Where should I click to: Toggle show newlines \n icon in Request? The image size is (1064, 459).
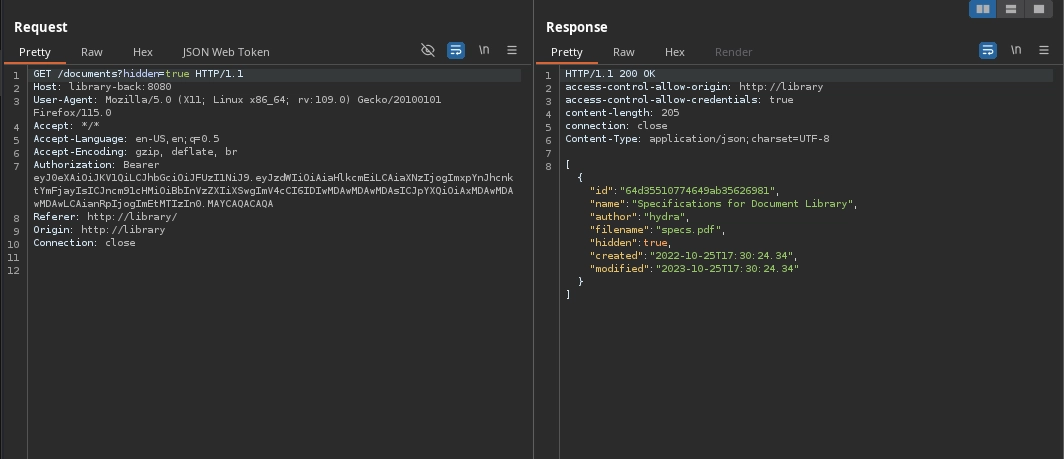click(484, 50)
